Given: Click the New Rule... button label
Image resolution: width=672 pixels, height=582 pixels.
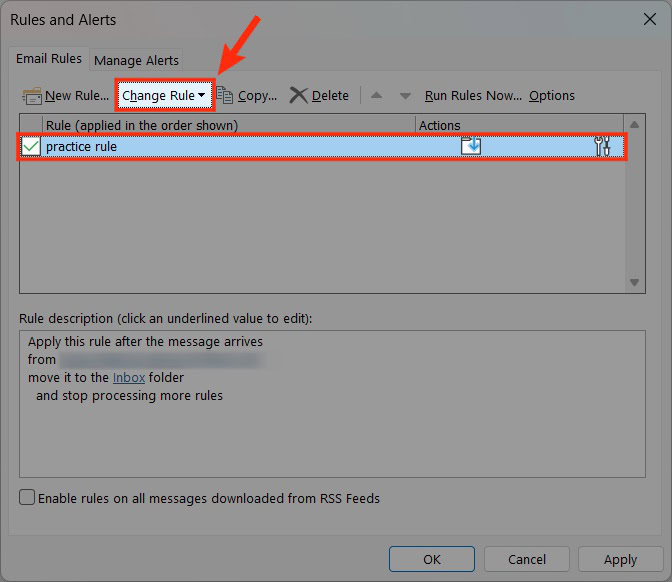Looking at the screenshot, I should 77,96.
